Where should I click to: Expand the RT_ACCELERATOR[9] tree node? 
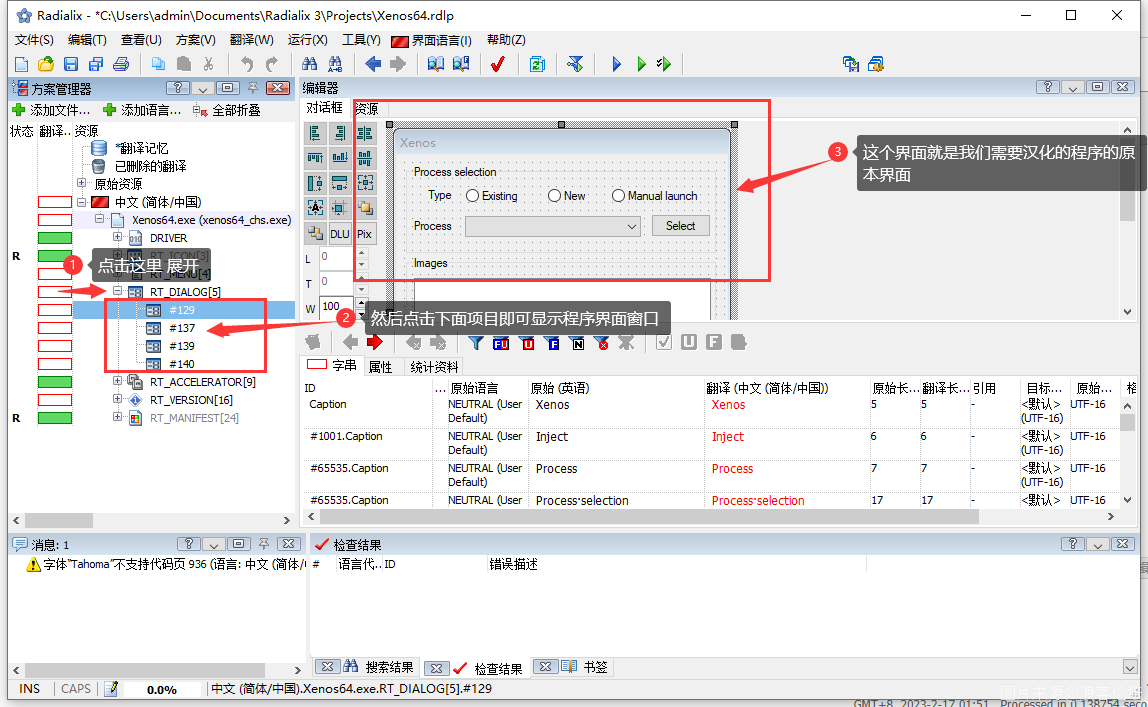117,381
